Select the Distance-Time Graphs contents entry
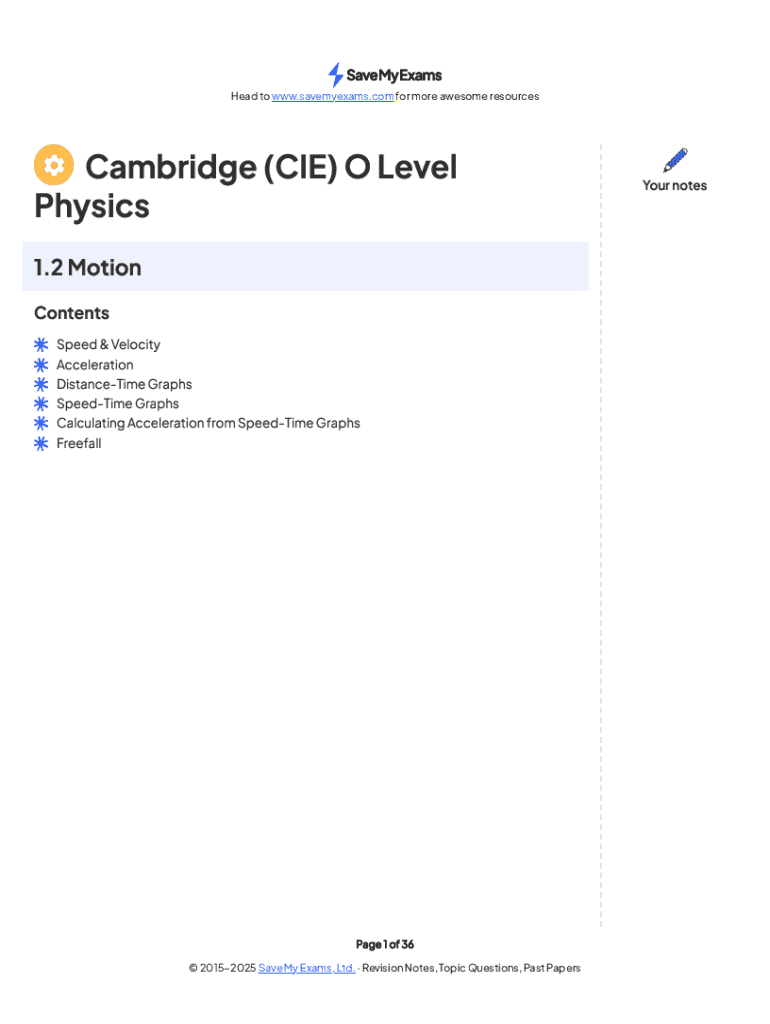Image resolution: width=770 pixels, height=1024 pixels. click(x=124, y=384)
